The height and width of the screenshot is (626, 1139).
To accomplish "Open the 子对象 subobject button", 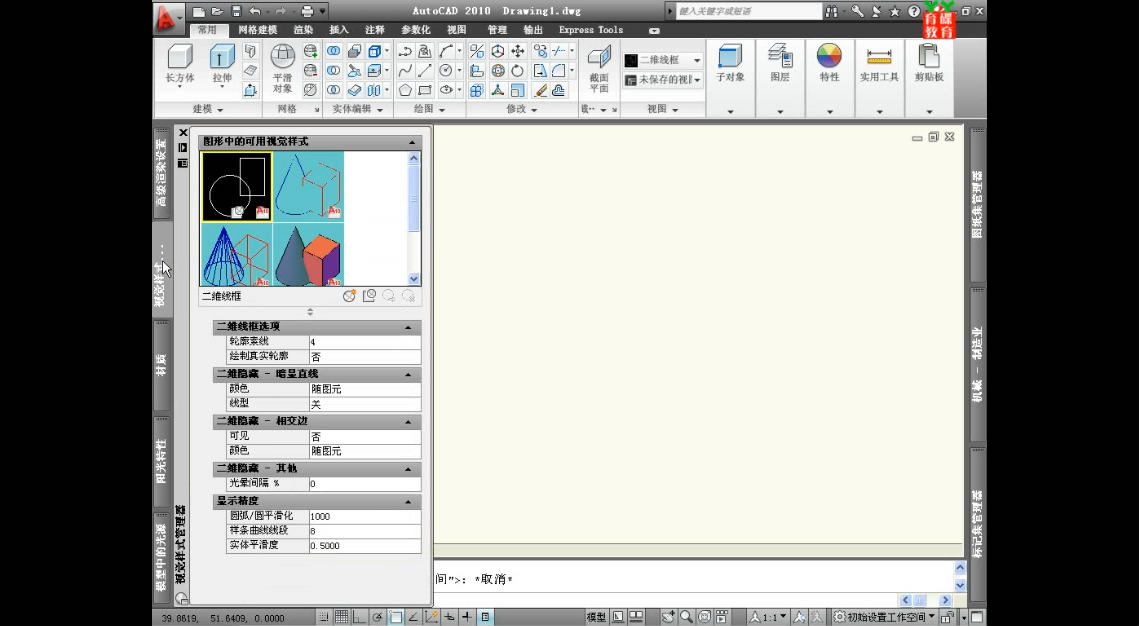I will 729,62.
